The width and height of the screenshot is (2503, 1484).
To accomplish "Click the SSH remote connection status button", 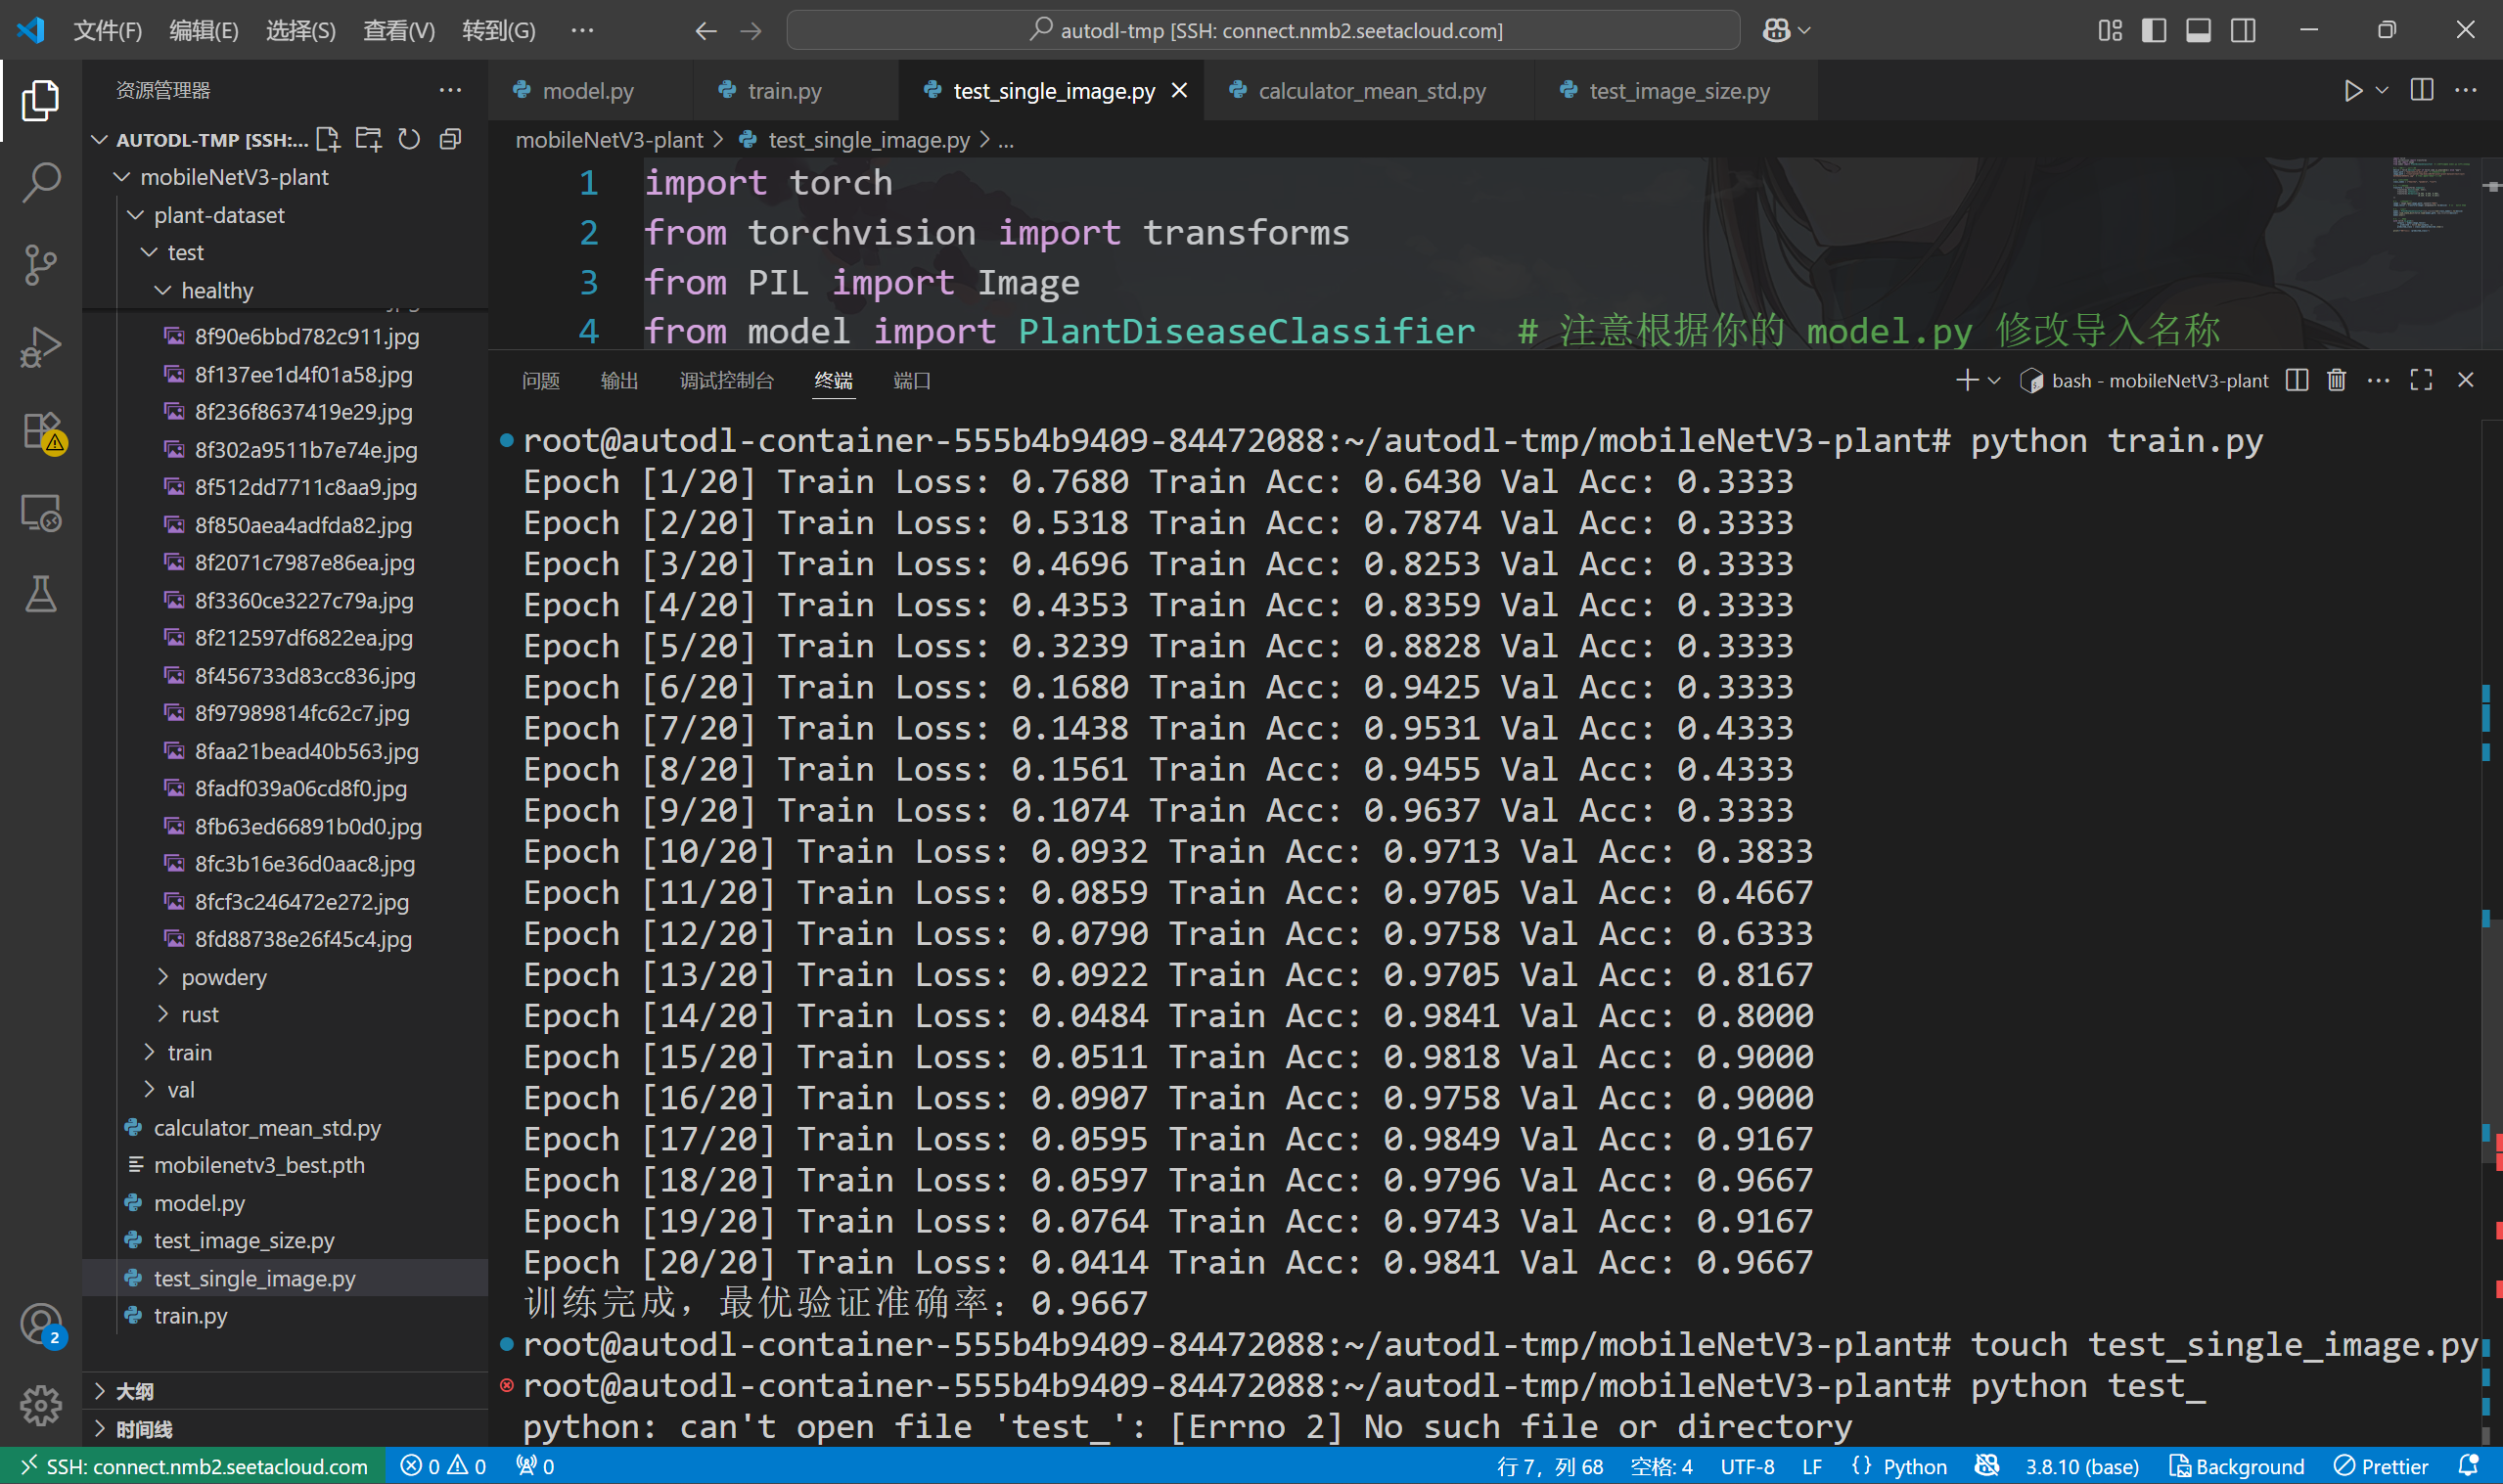I will pos(192,1466).
